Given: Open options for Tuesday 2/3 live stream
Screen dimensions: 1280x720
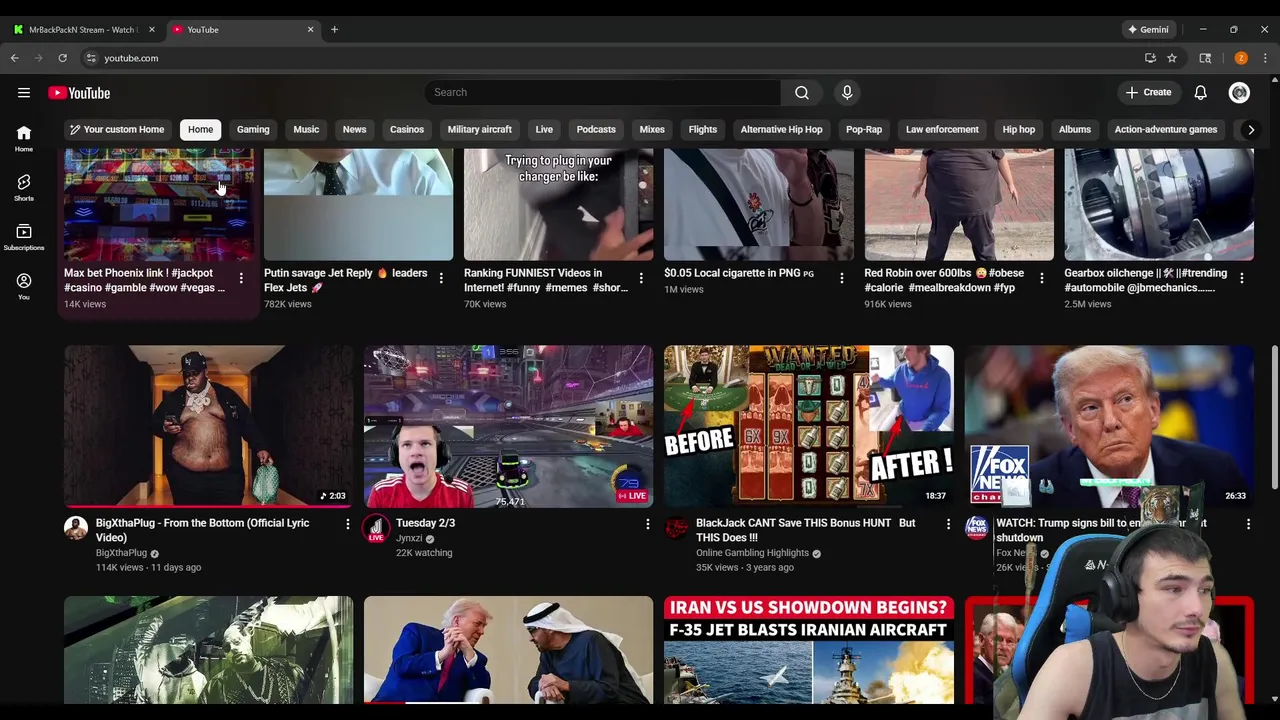Looking at the screenshot, I should tap(647, 524).
